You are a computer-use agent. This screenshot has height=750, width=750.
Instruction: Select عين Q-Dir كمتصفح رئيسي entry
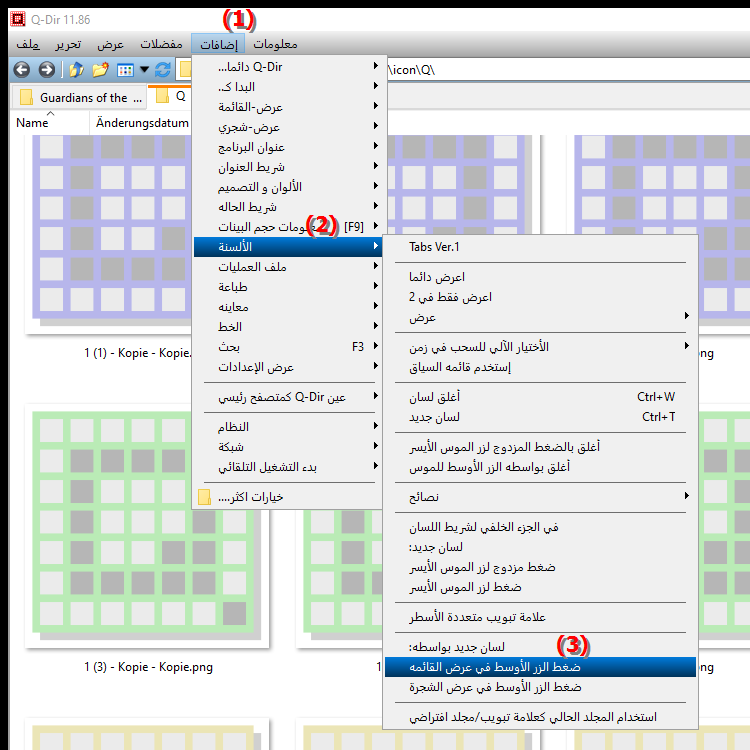[287, 397]
